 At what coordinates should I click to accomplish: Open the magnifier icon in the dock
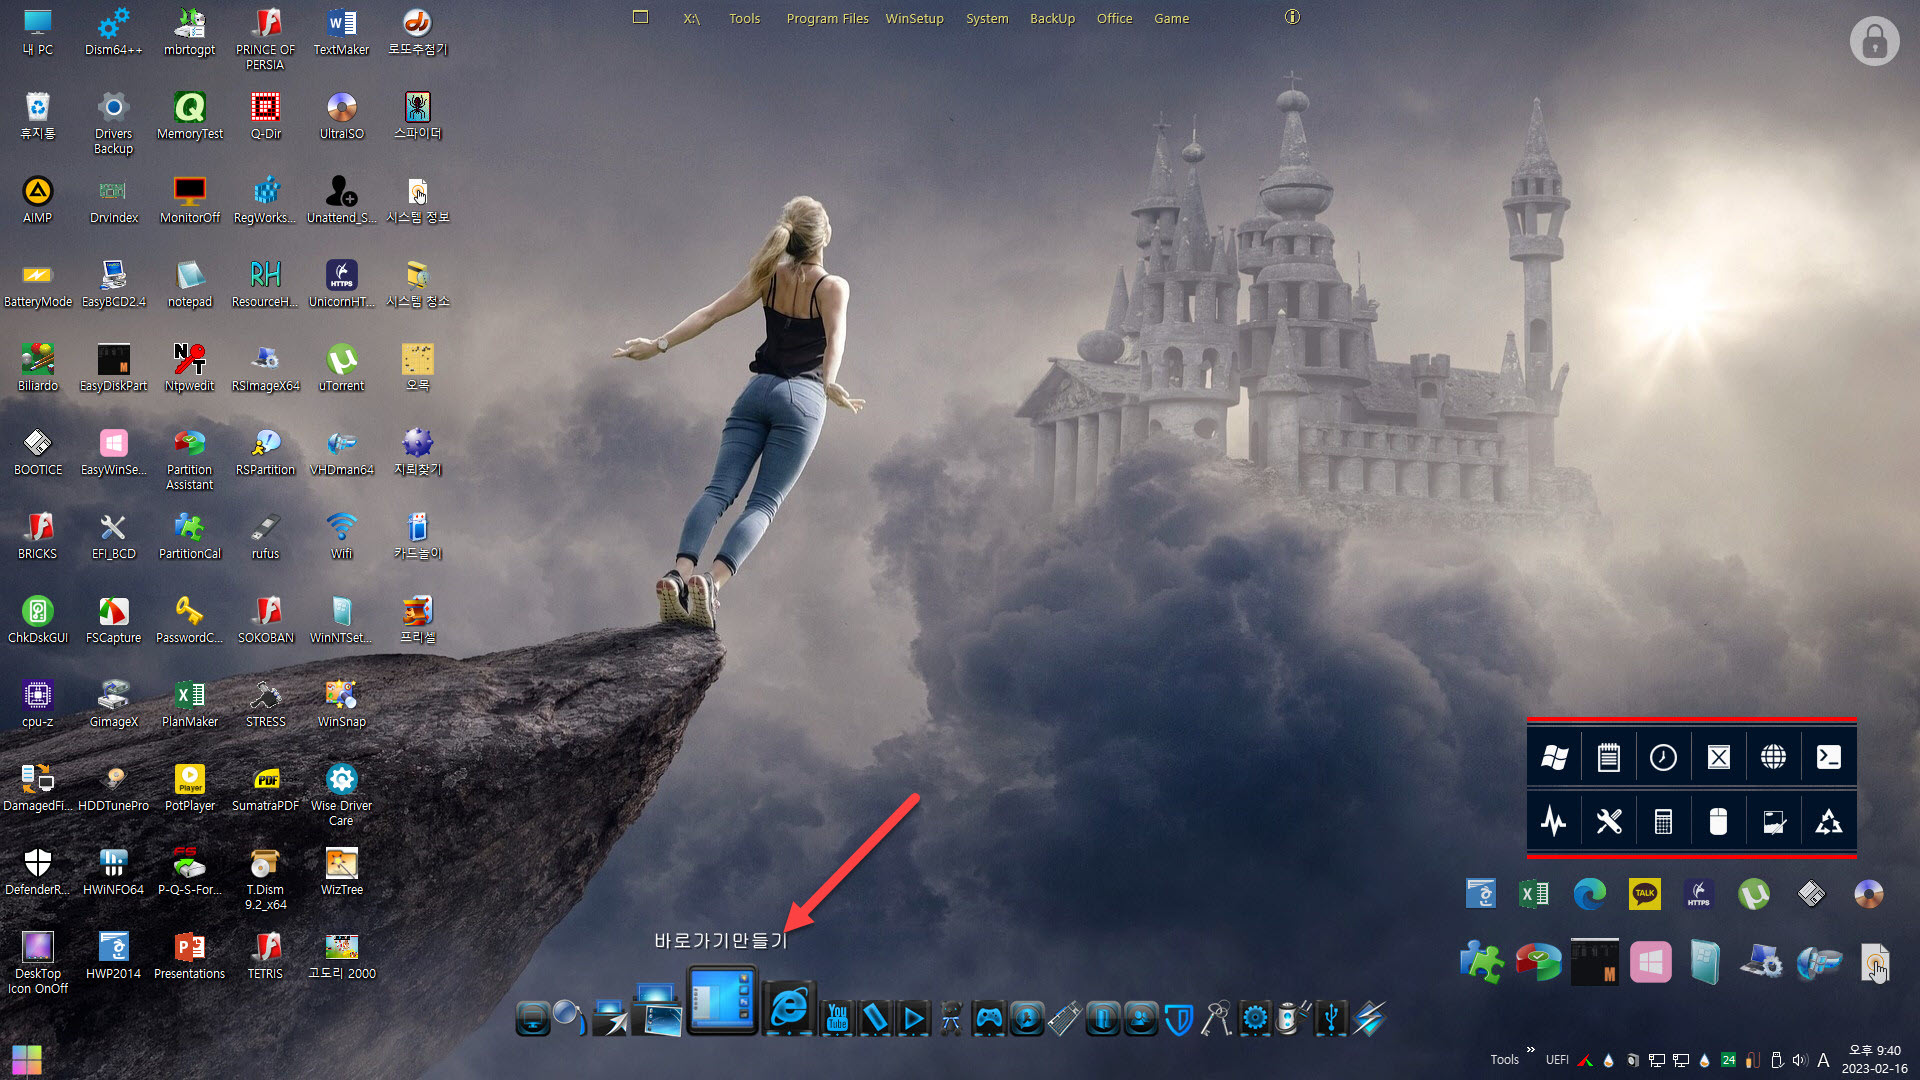[569, 1017]
